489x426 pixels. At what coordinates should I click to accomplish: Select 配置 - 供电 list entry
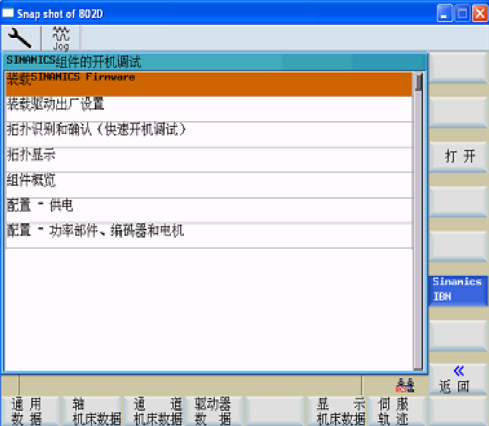click(209, 210)
